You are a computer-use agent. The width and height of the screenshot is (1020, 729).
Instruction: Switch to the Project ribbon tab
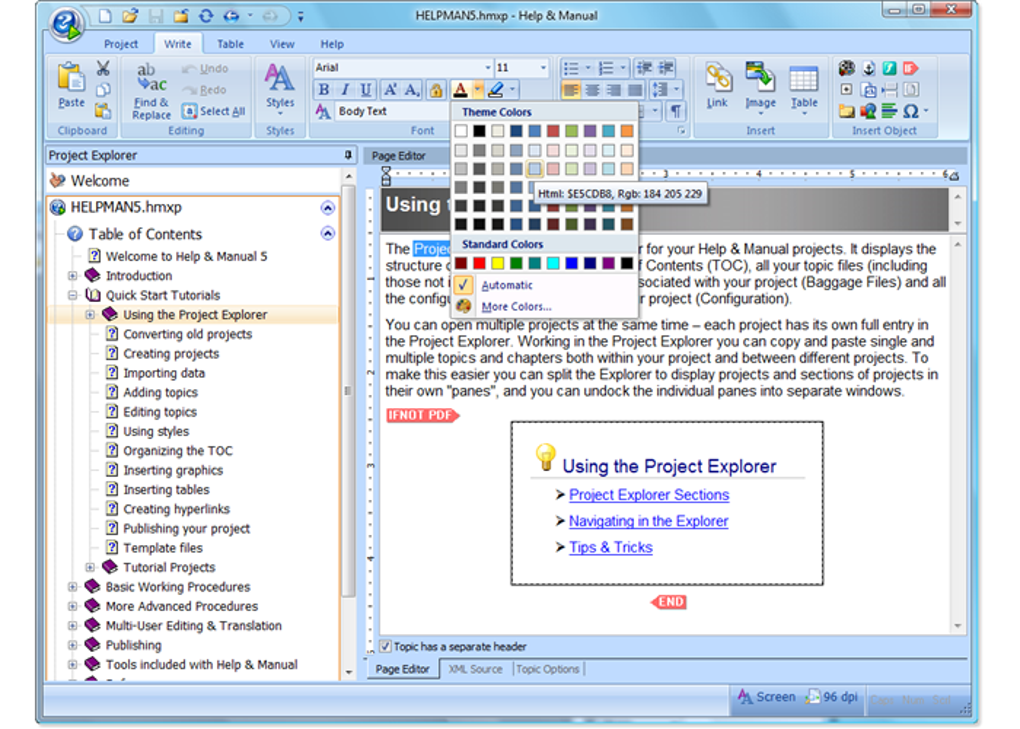coord(121,44)
